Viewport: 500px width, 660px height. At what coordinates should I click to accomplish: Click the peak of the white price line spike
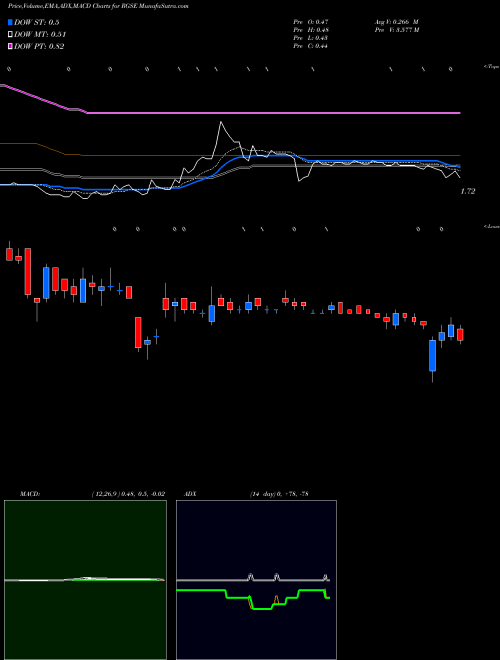221,122
